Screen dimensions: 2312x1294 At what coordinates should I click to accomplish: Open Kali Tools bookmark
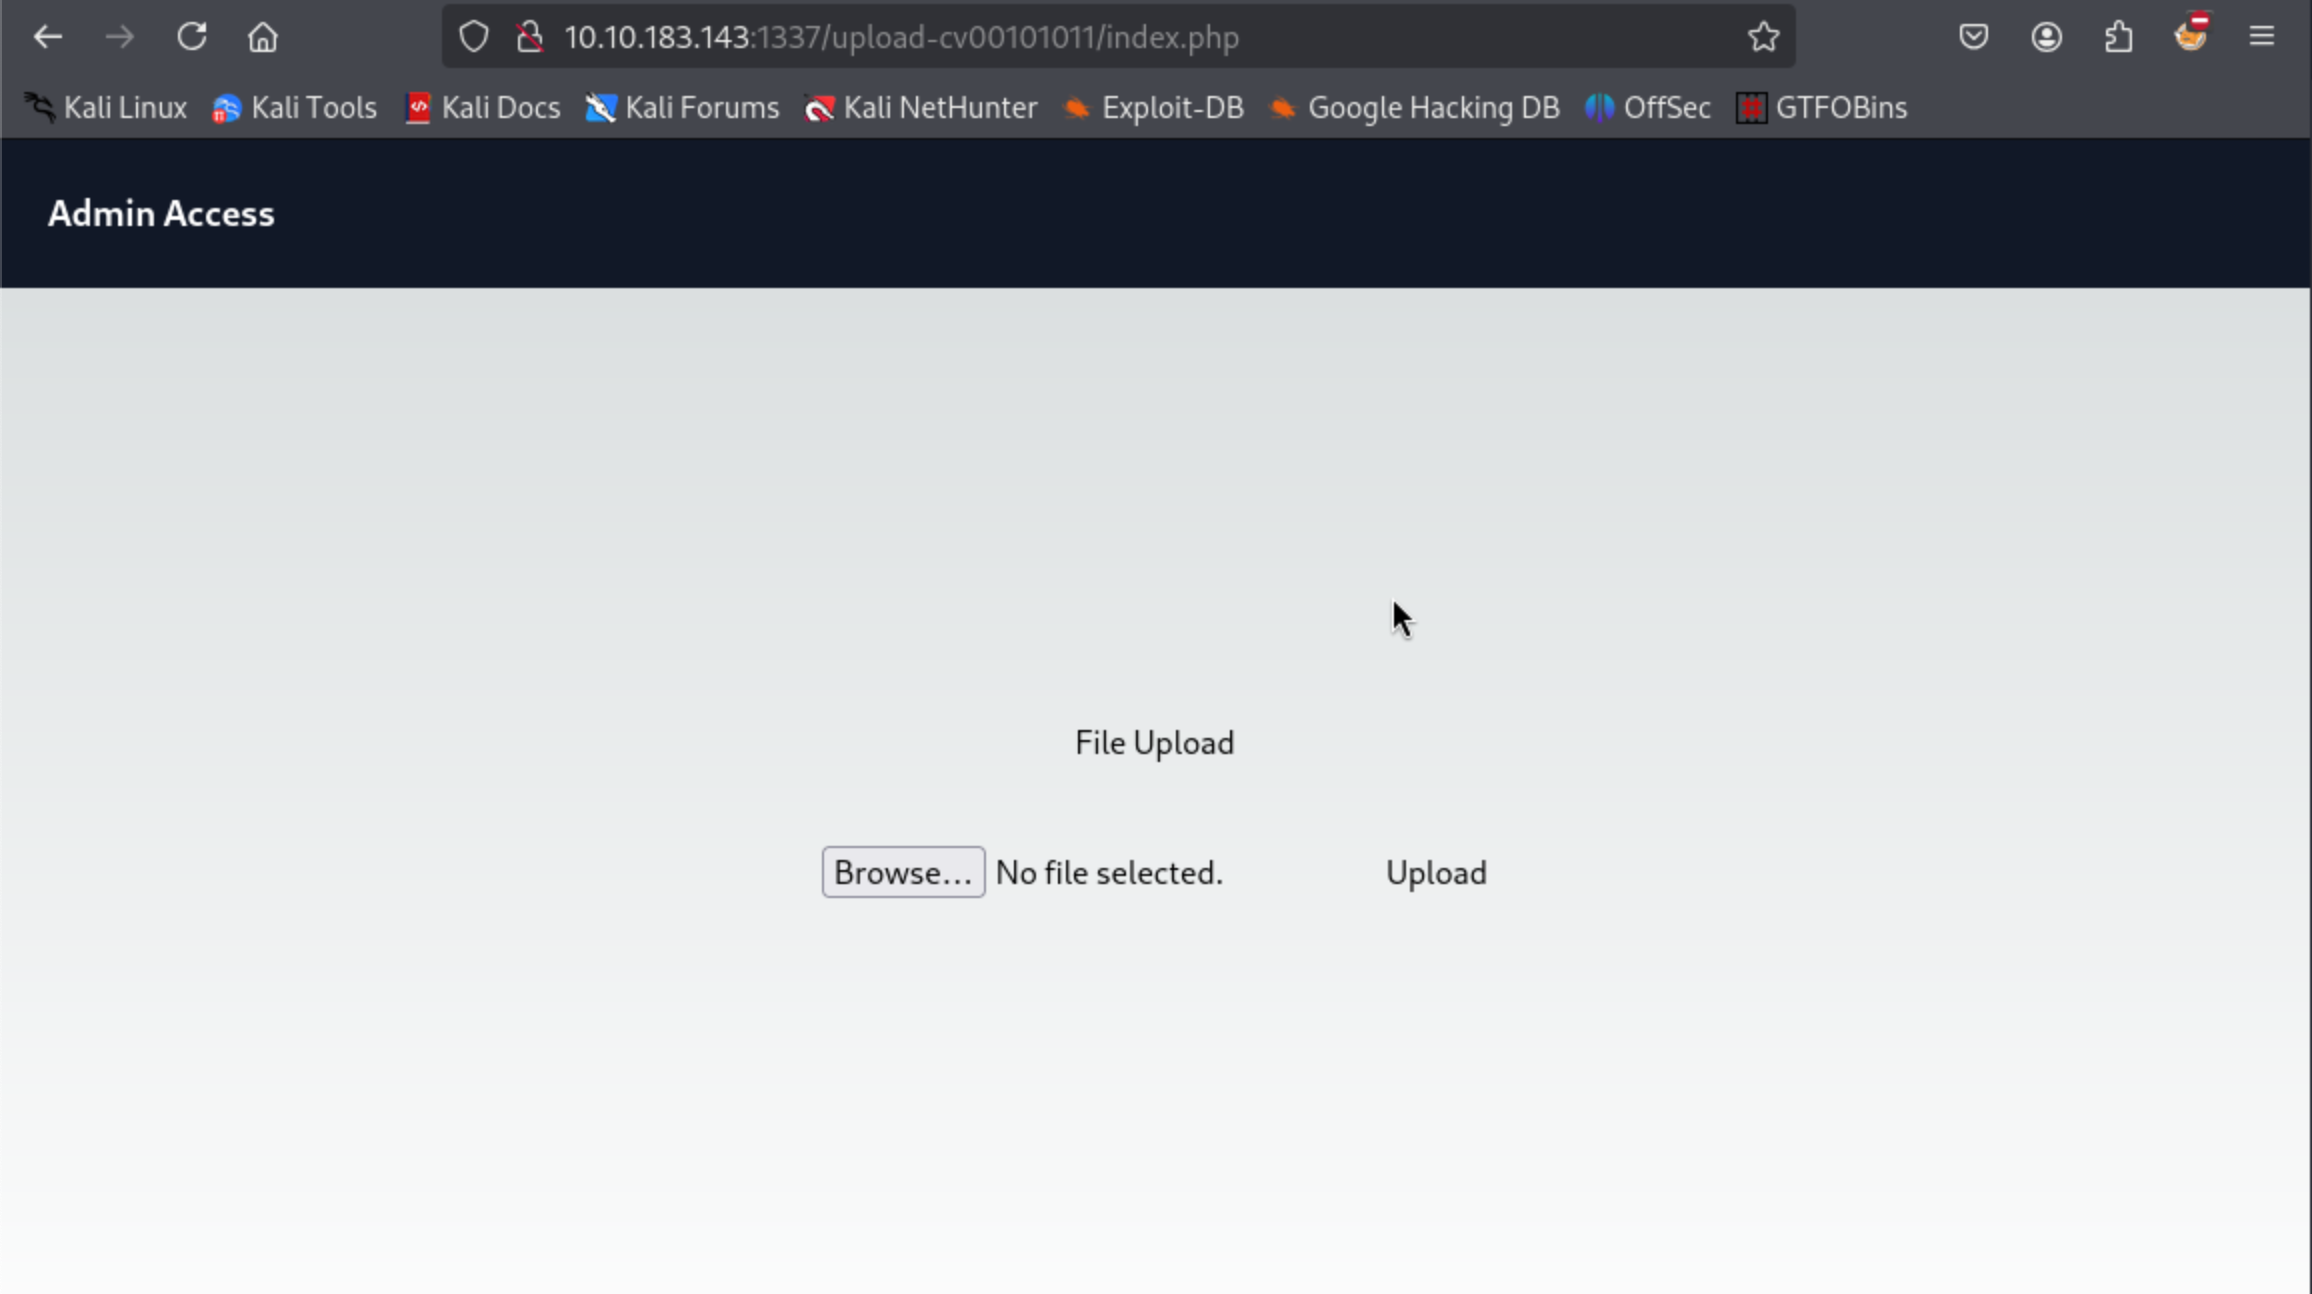295,107
